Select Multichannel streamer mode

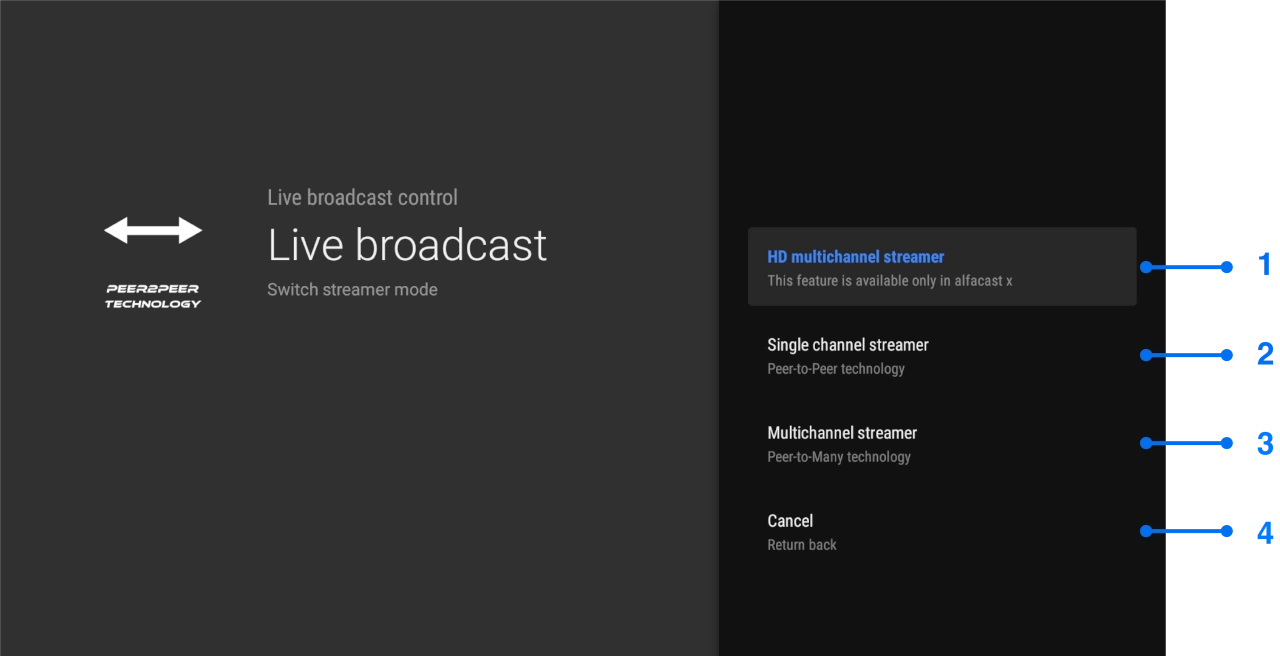click(x=842, y=433)
